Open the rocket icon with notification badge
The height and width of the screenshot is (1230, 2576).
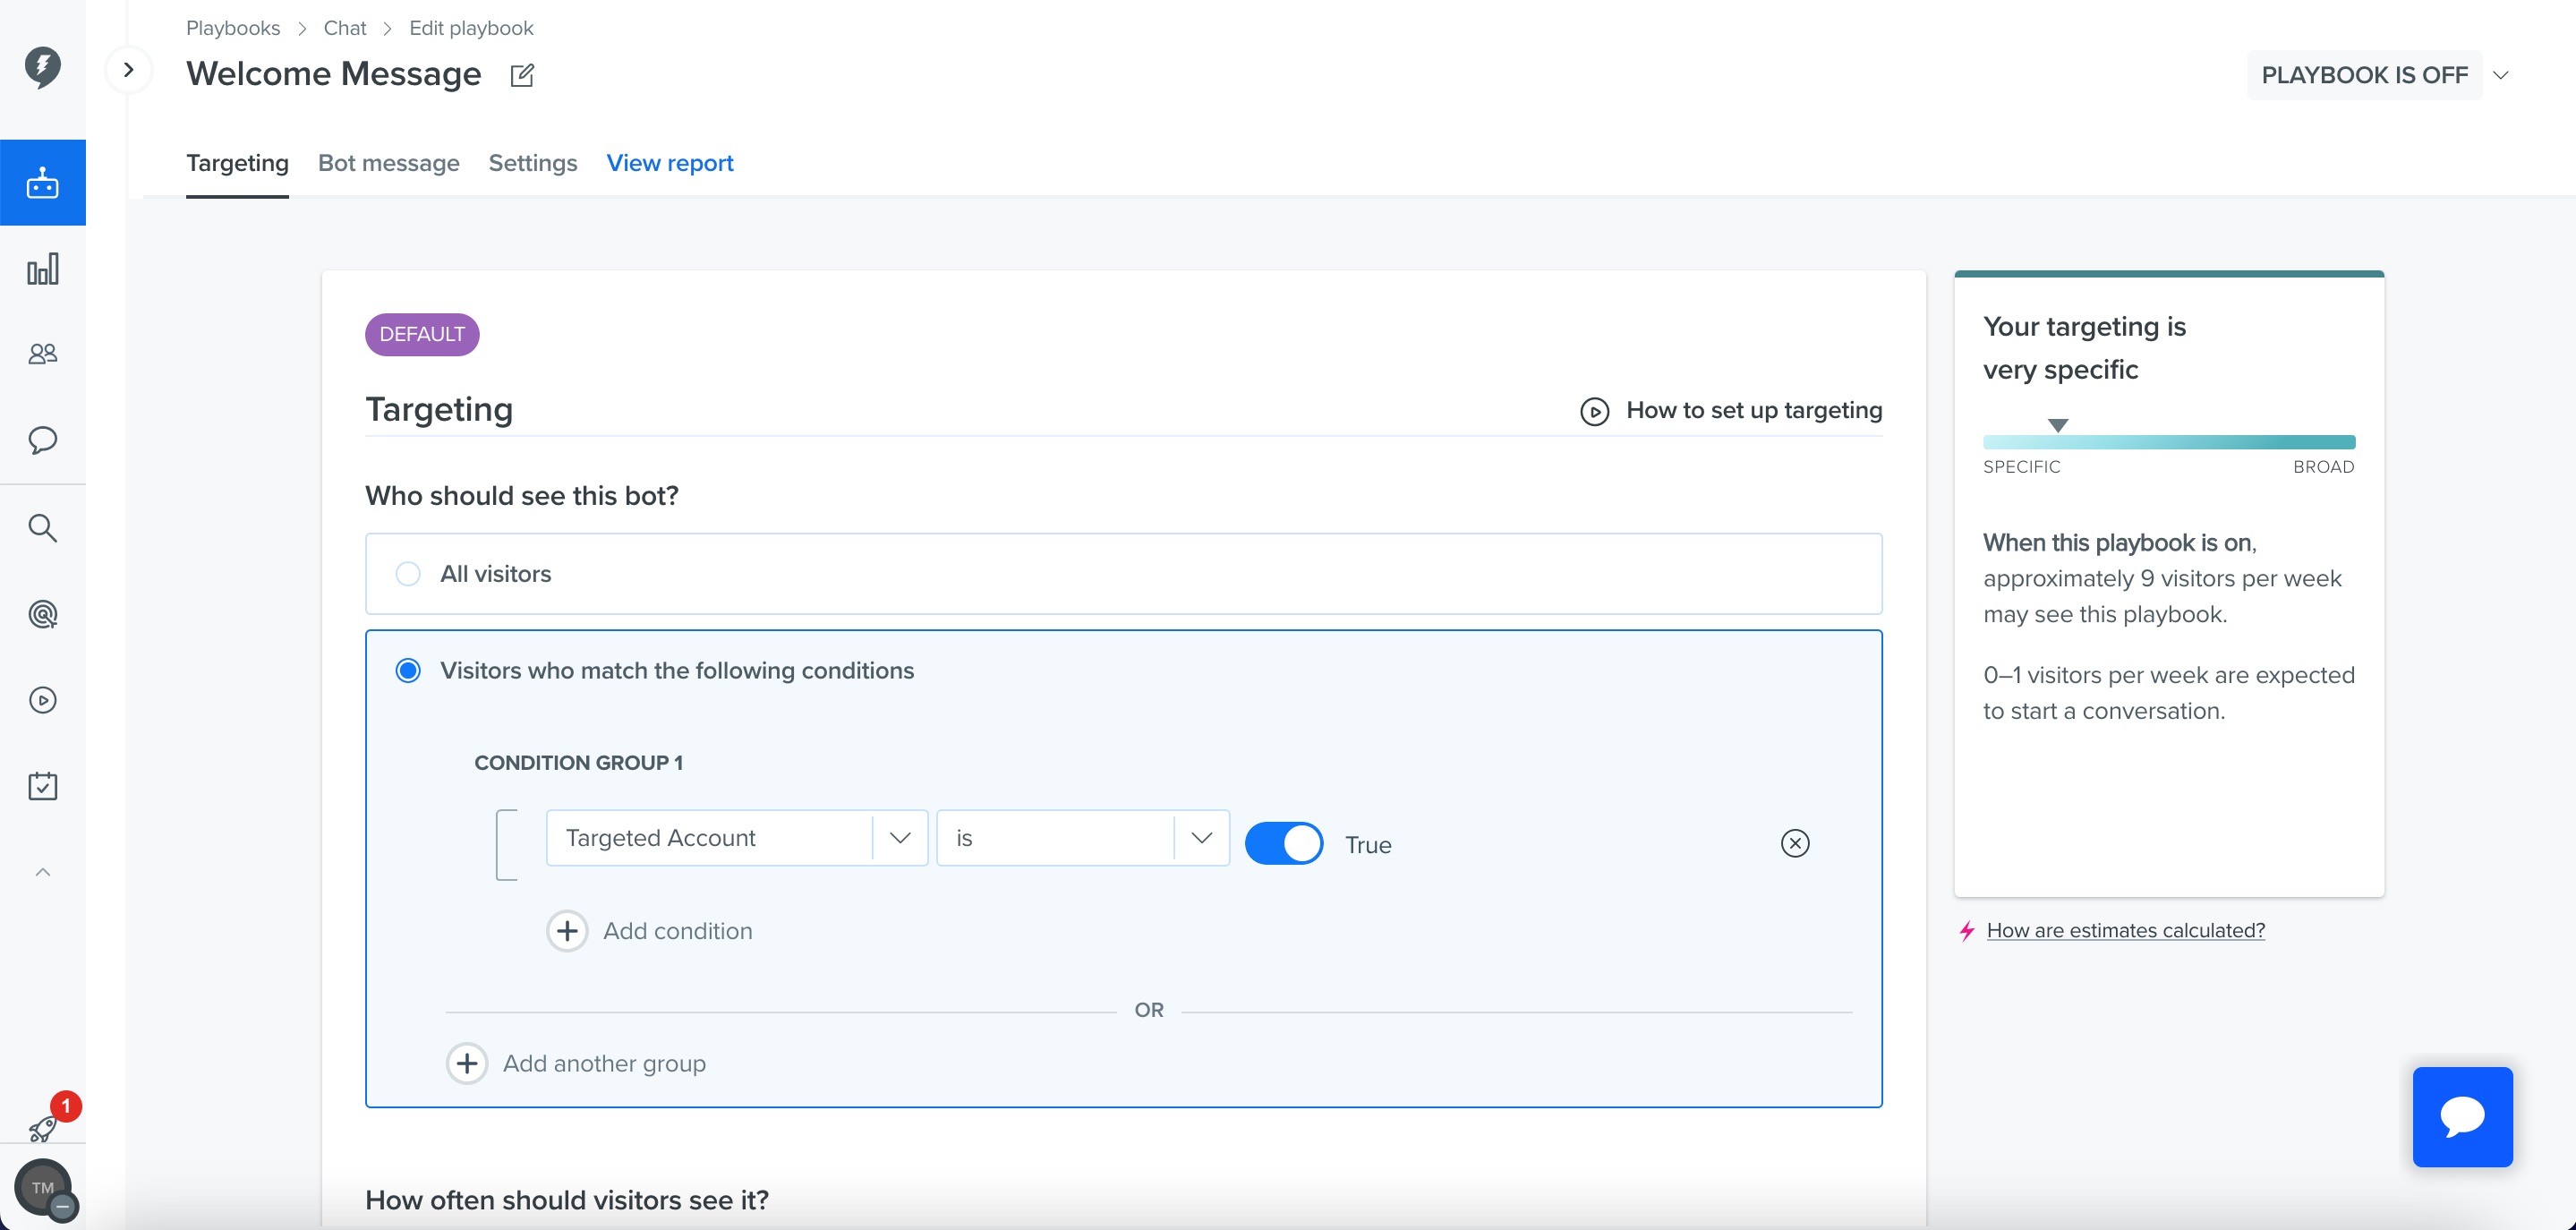(43, 1129)
